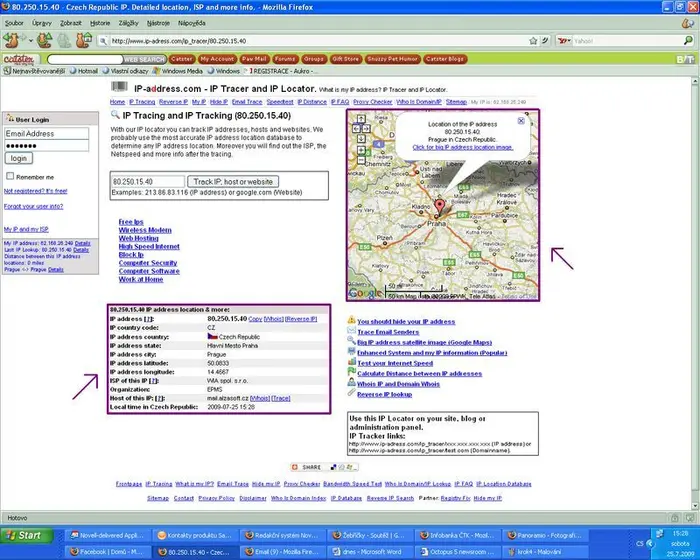Click the Reverse IP navigation link

173,102
